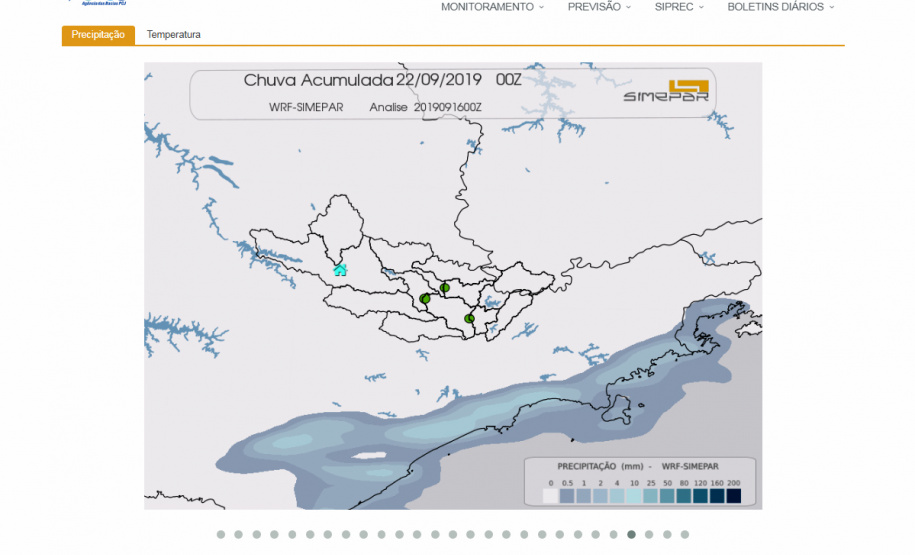
Task: Click the bottommost green marker on the map
Action: click(469, 319)
